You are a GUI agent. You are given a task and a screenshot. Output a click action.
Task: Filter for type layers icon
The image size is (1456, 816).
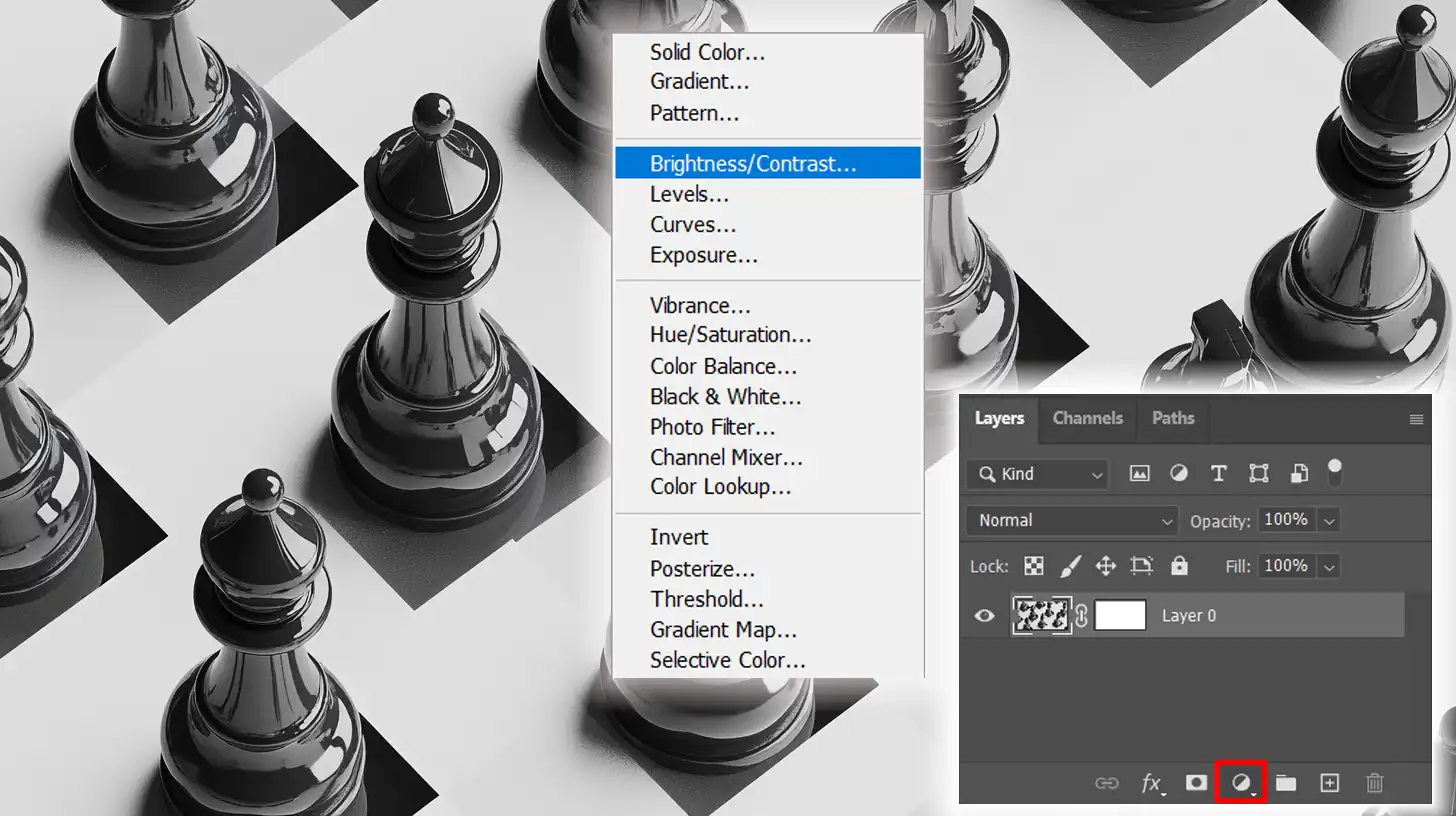(1218, 474)
